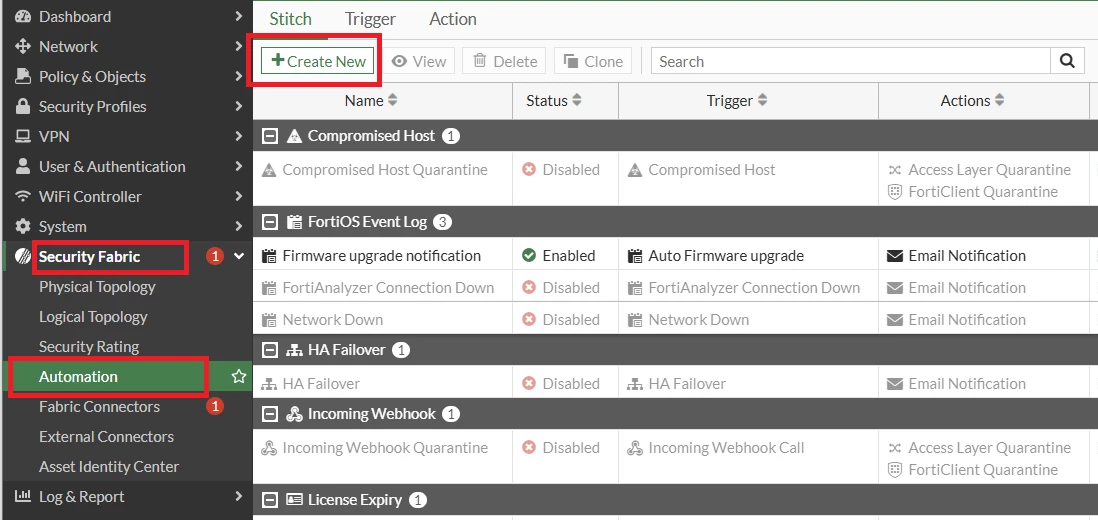
Task: Select the Automation menu item
Action: coord(126,377)
